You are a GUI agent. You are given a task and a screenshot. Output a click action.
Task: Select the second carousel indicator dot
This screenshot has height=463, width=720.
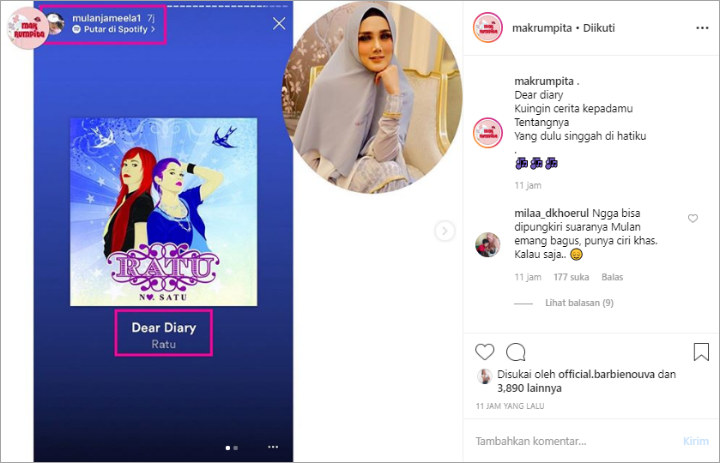[x=236, y=447]
